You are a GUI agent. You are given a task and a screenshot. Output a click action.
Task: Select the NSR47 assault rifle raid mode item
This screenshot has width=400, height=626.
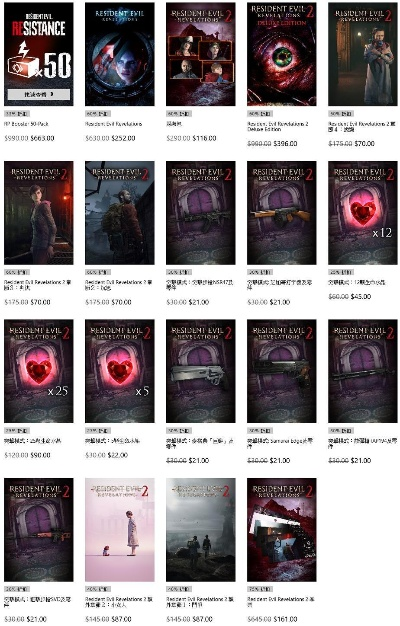[x=201, y=213]
